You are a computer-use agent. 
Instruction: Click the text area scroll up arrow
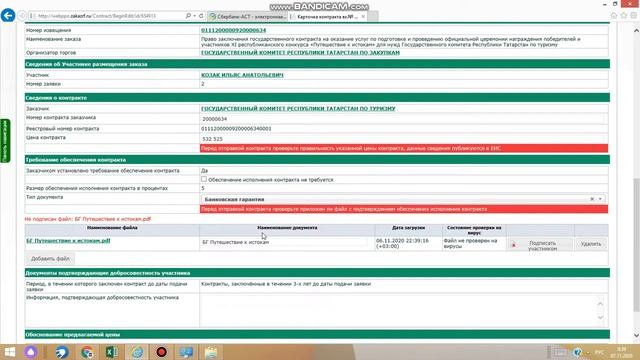tap(600, 303)
